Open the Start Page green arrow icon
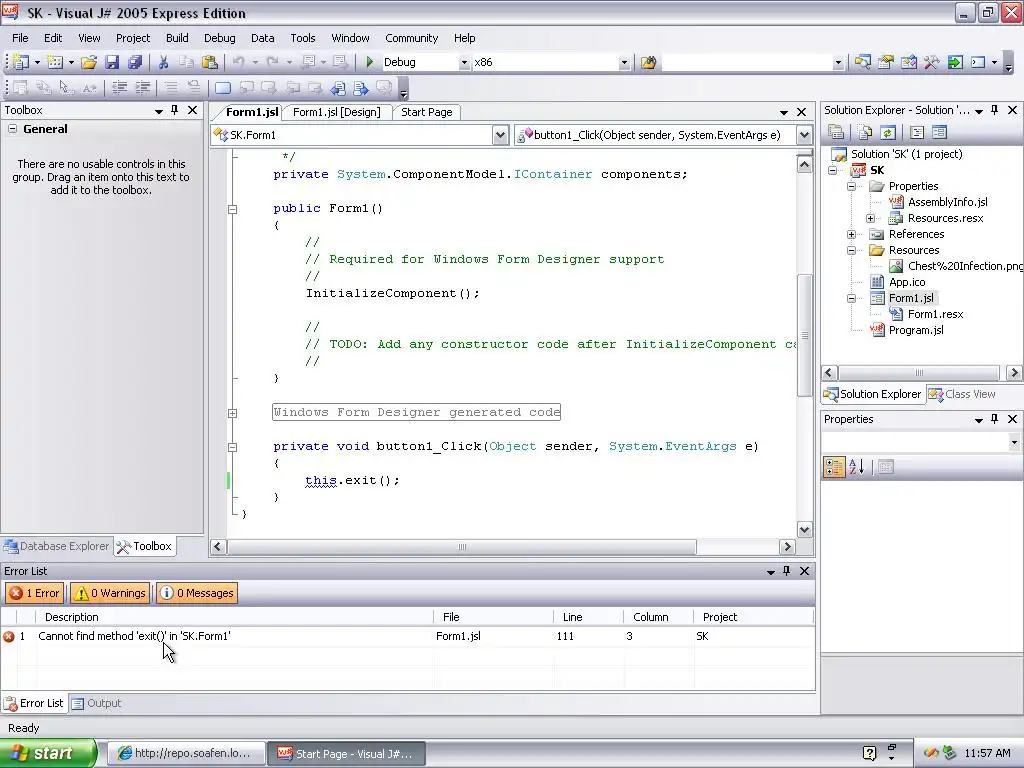Screen dimensions: 1024x768 955,62
